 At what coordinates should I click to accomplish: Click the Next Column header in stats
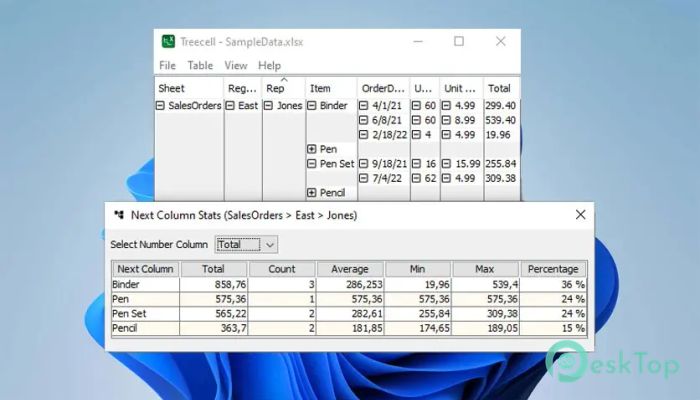[x=146, y=269]
